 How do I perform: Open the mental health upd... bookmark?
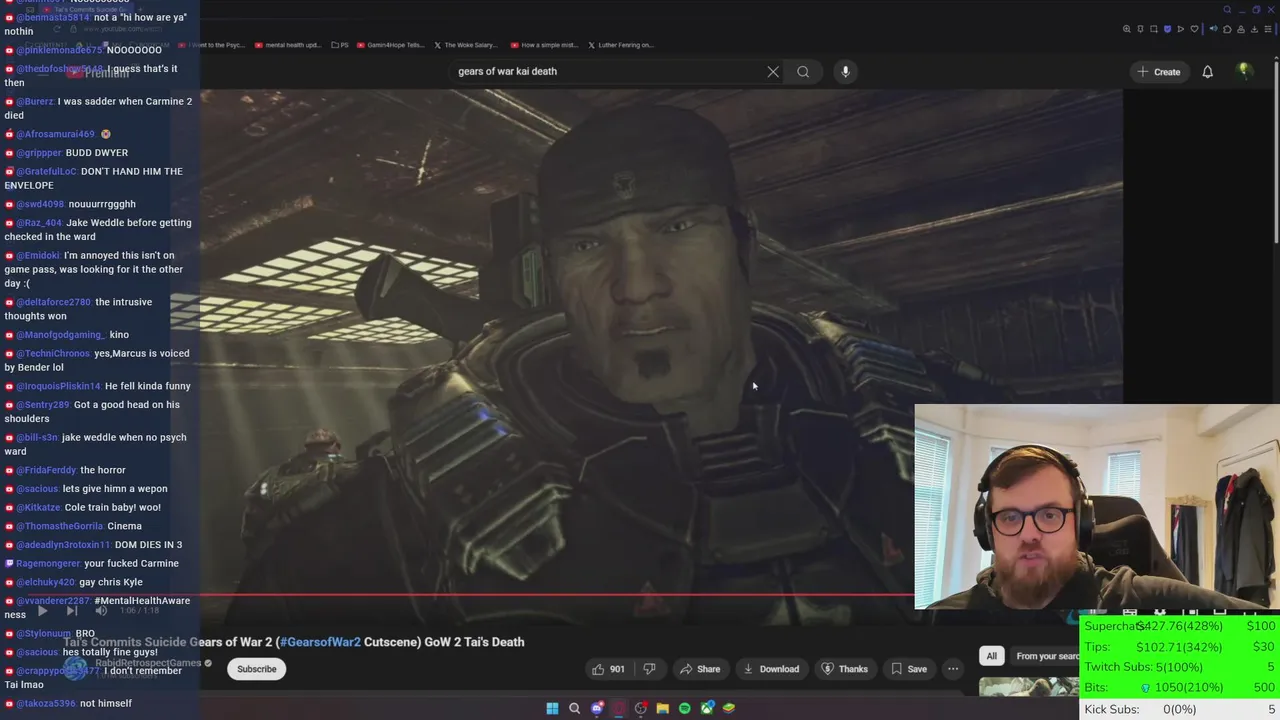point(288,45)
